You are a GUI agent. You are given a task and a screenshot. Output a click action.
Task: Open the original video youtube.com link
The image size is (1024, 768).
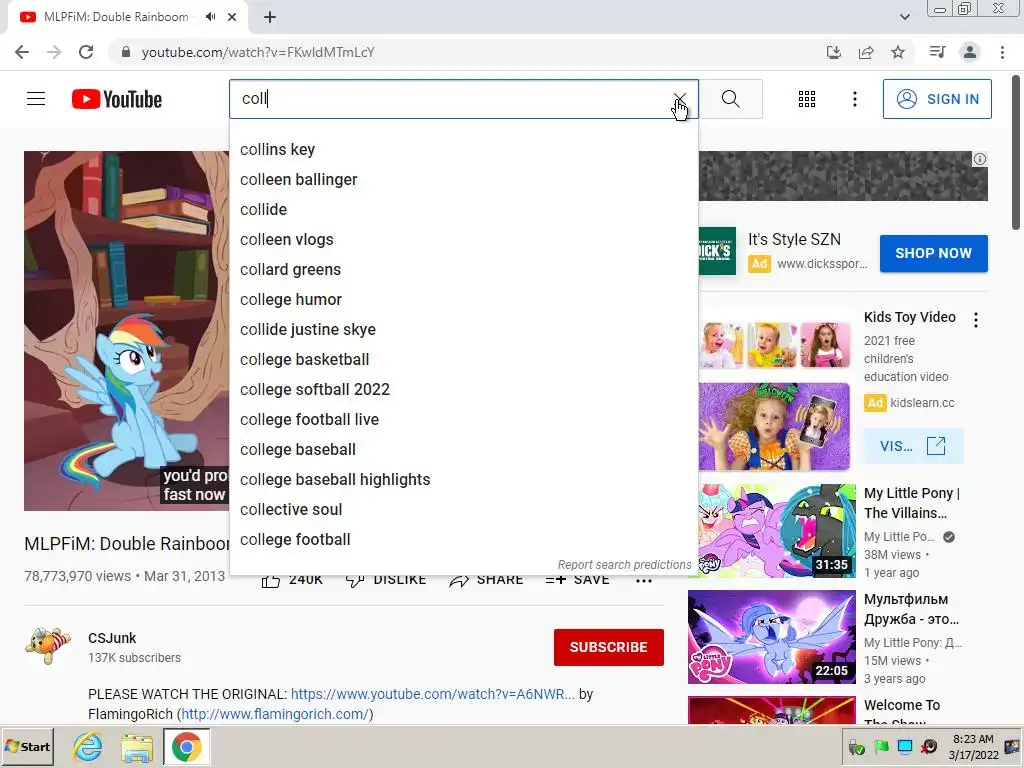433,694
